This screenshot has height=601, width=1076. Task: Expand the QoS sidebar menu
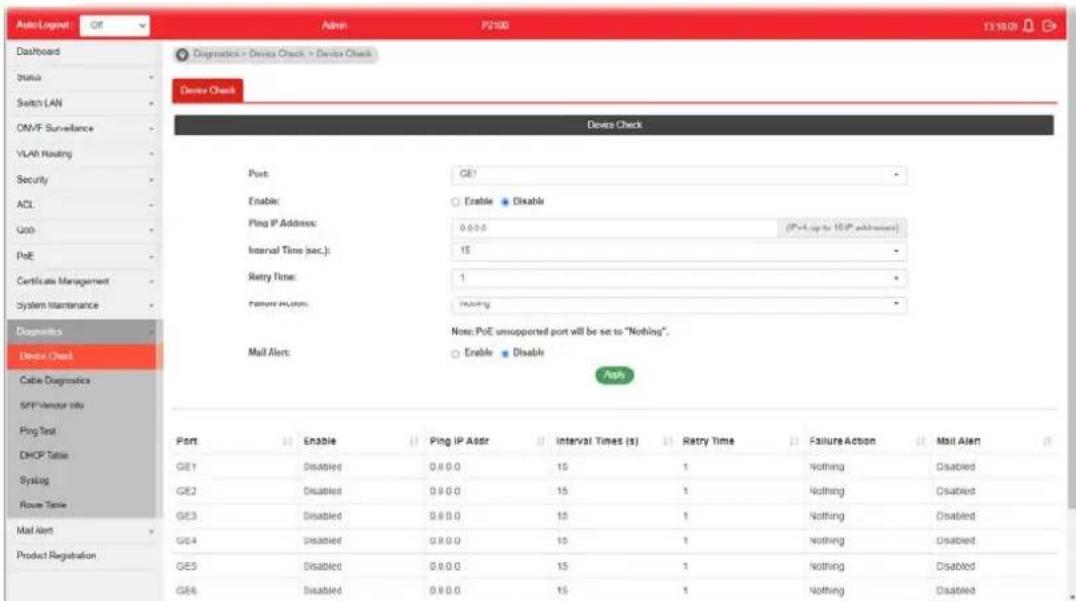[84, 231]
